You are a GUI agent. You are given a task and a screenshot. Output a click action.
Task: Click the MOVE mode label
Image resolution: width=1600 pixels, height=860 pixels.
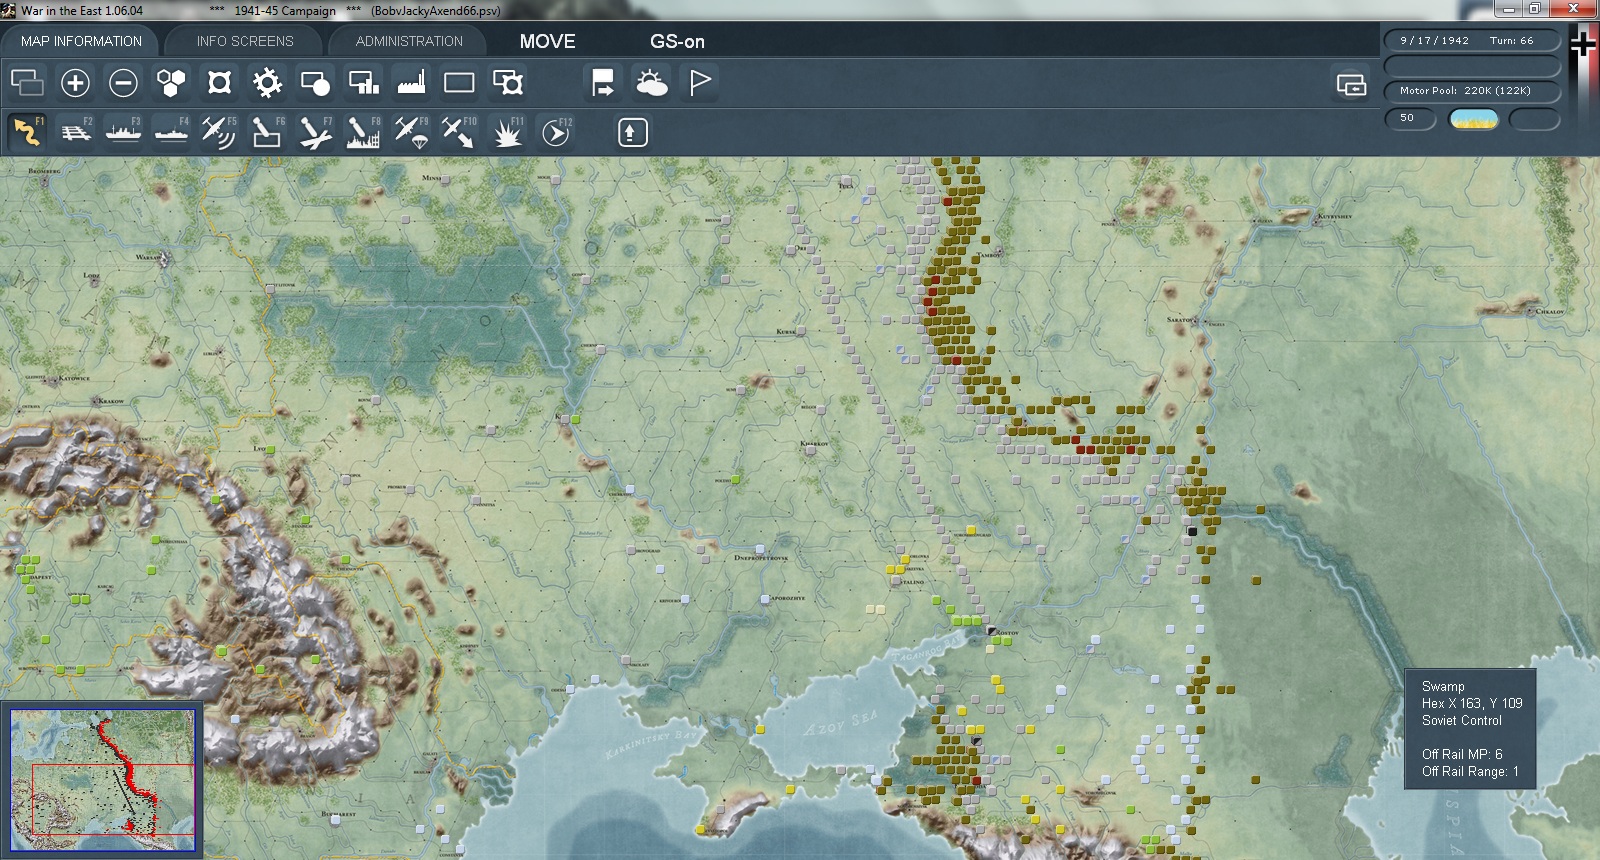point(547,42)
